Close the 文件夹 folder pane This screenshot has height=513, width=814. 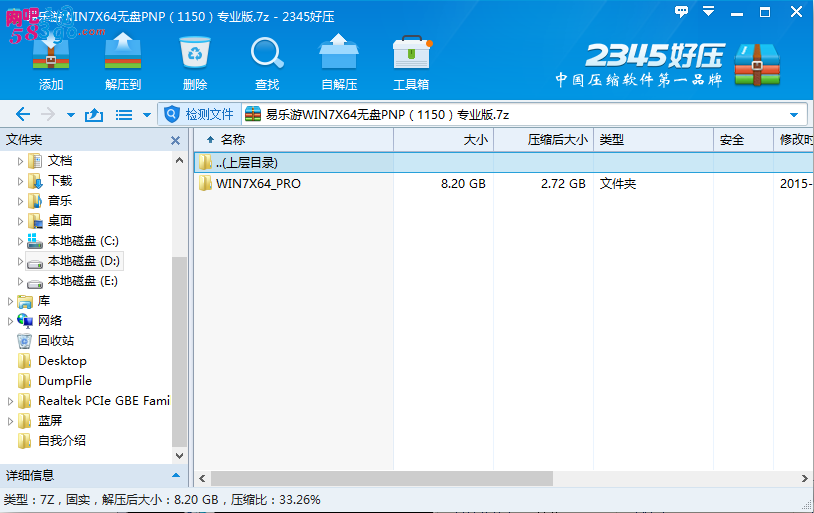175,140
